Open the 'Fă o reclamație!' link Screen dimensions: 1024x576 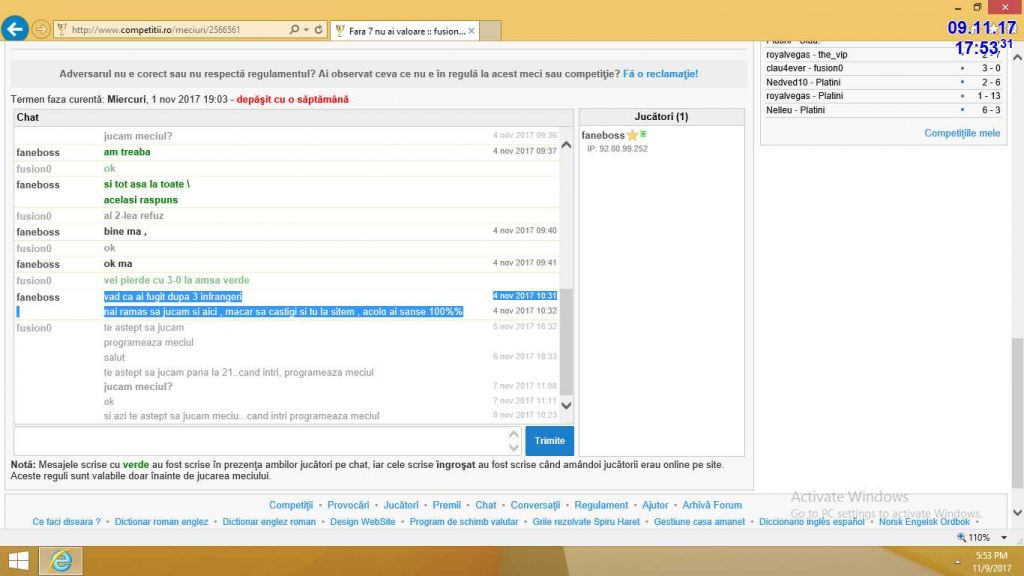tap(660, 74)
